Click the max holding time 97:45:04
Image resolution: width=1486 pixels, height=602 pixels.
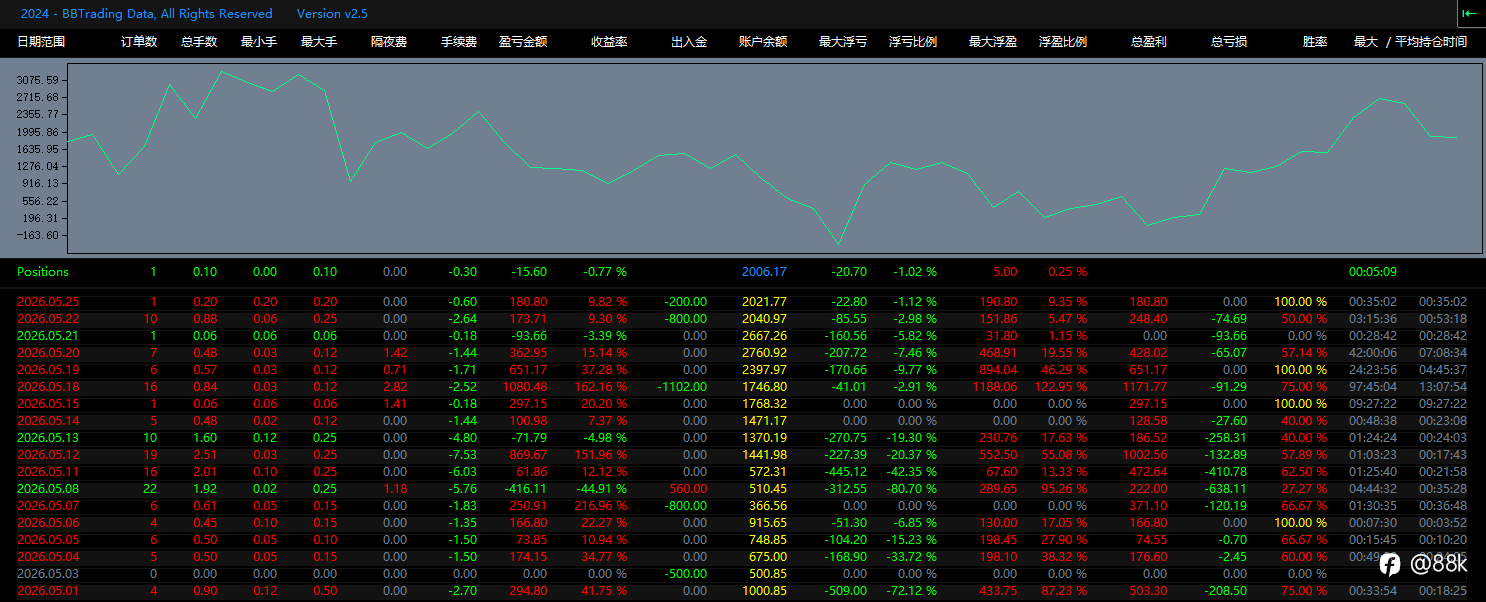(1372, 386)
